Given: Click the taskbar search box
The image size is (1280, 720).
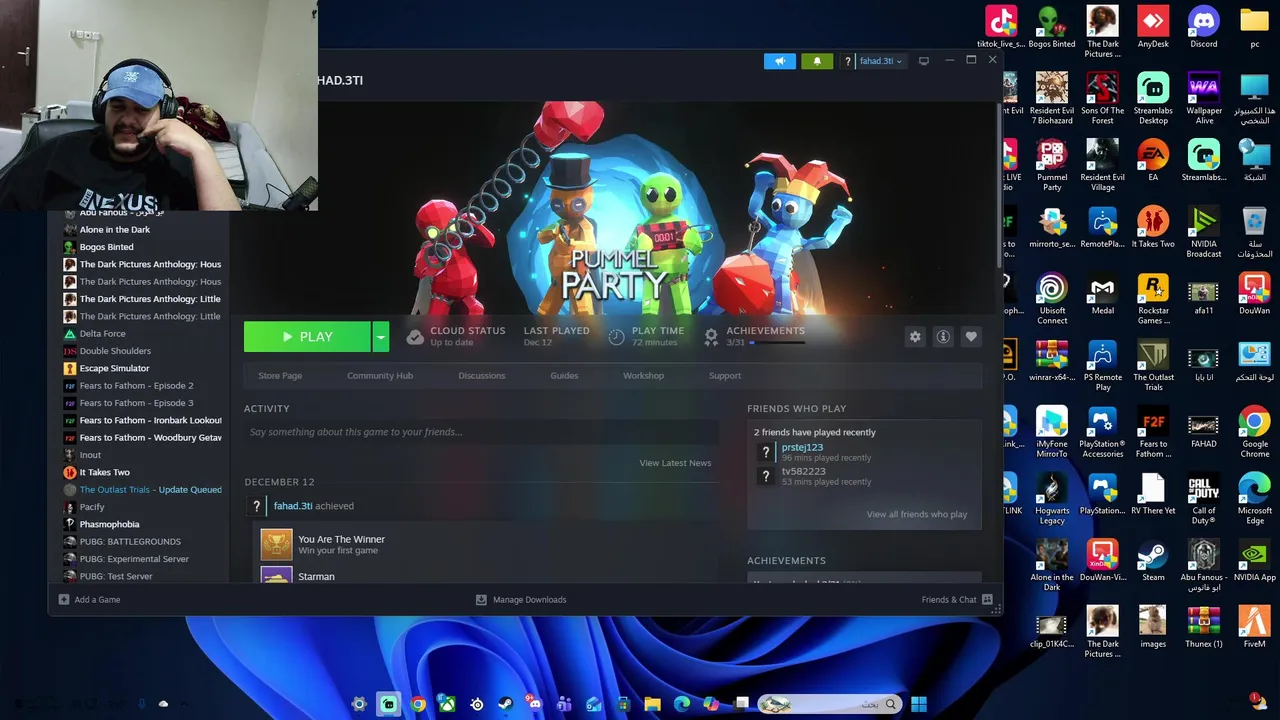Looking at the screenshot, I should (829, 704).
